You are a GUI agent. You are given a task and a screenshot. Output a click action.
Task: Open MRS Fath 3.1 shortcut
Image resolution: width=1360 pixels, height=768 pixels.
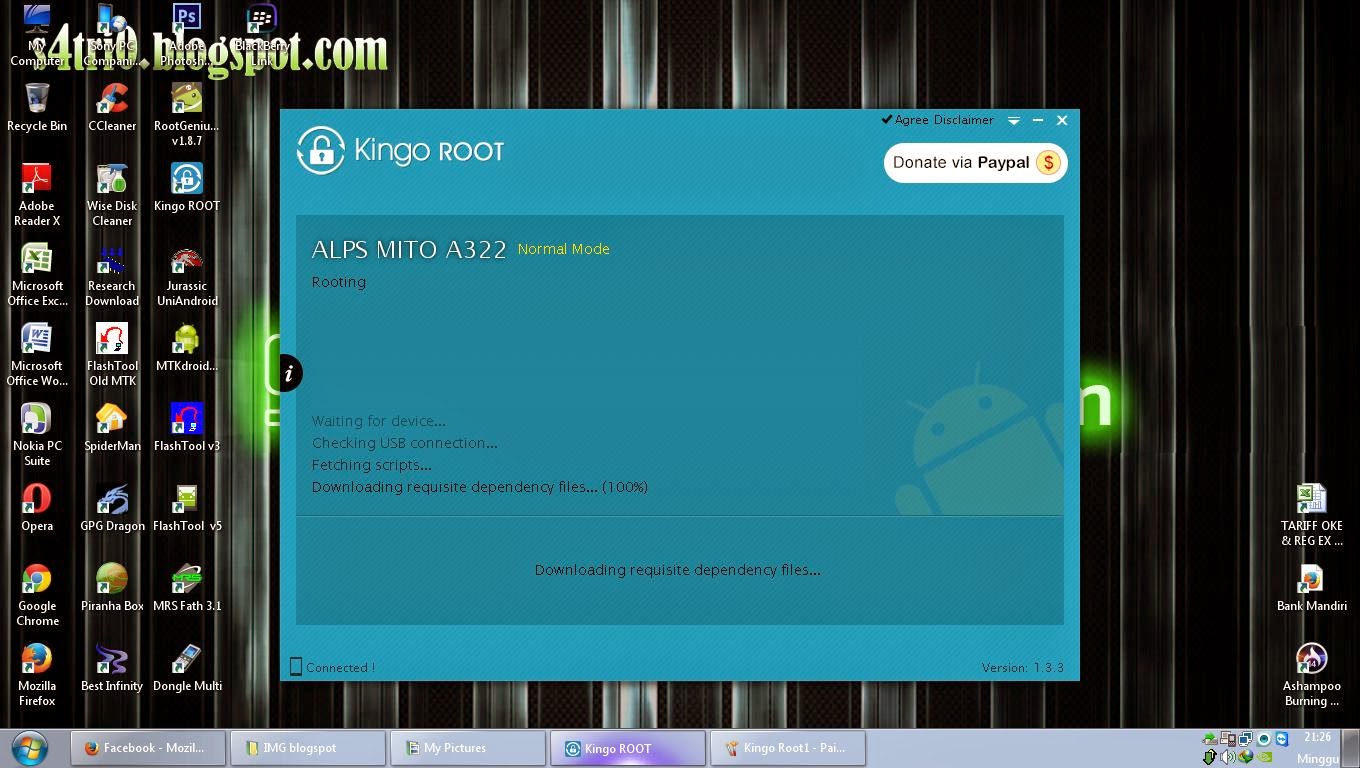pyautogui.click(x=186, y=587)
